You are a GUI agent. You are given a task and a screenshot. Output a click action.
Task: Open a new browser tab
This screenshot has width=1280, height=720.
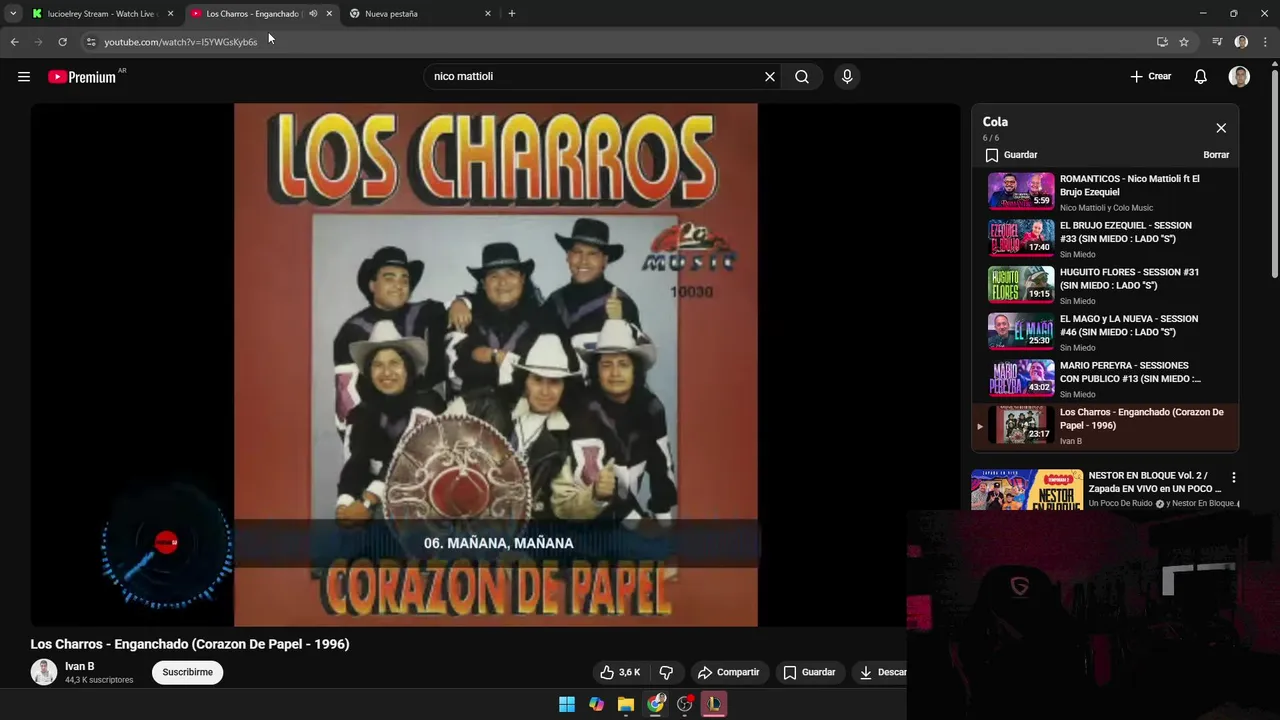click(512, 14)
